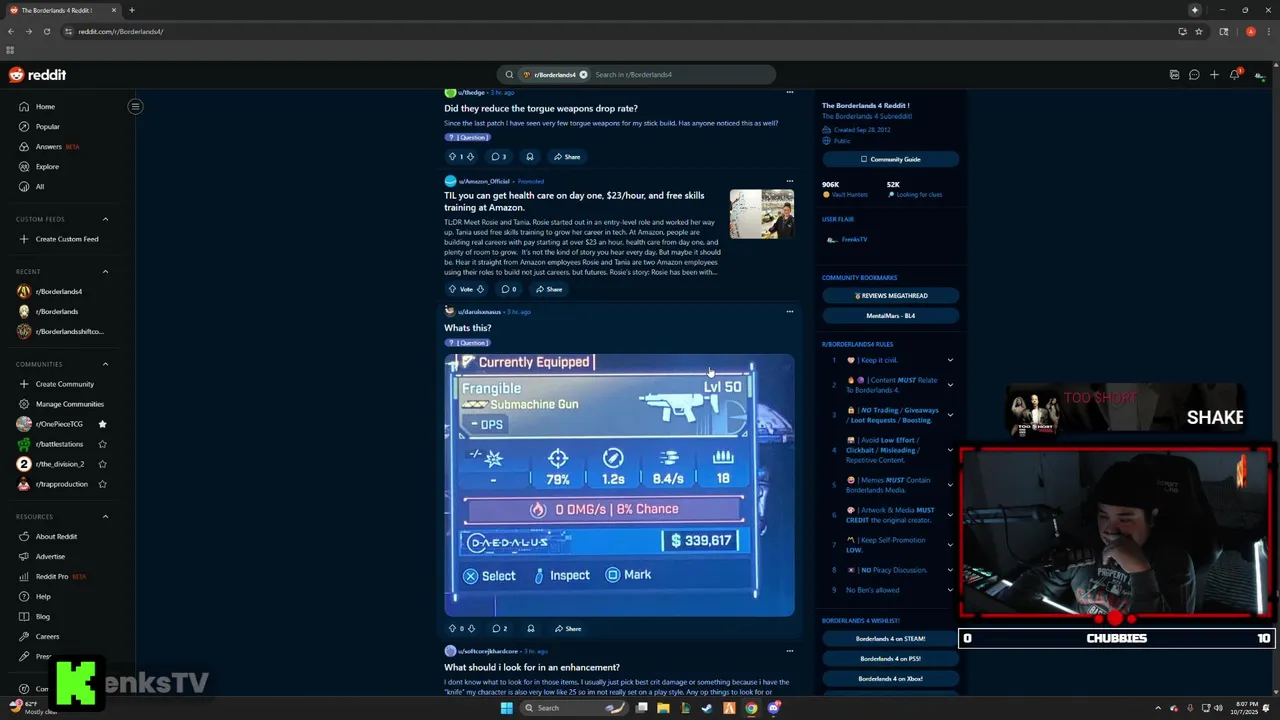Expand rule 8 No Piracy Discussion

tap(950, 570)
